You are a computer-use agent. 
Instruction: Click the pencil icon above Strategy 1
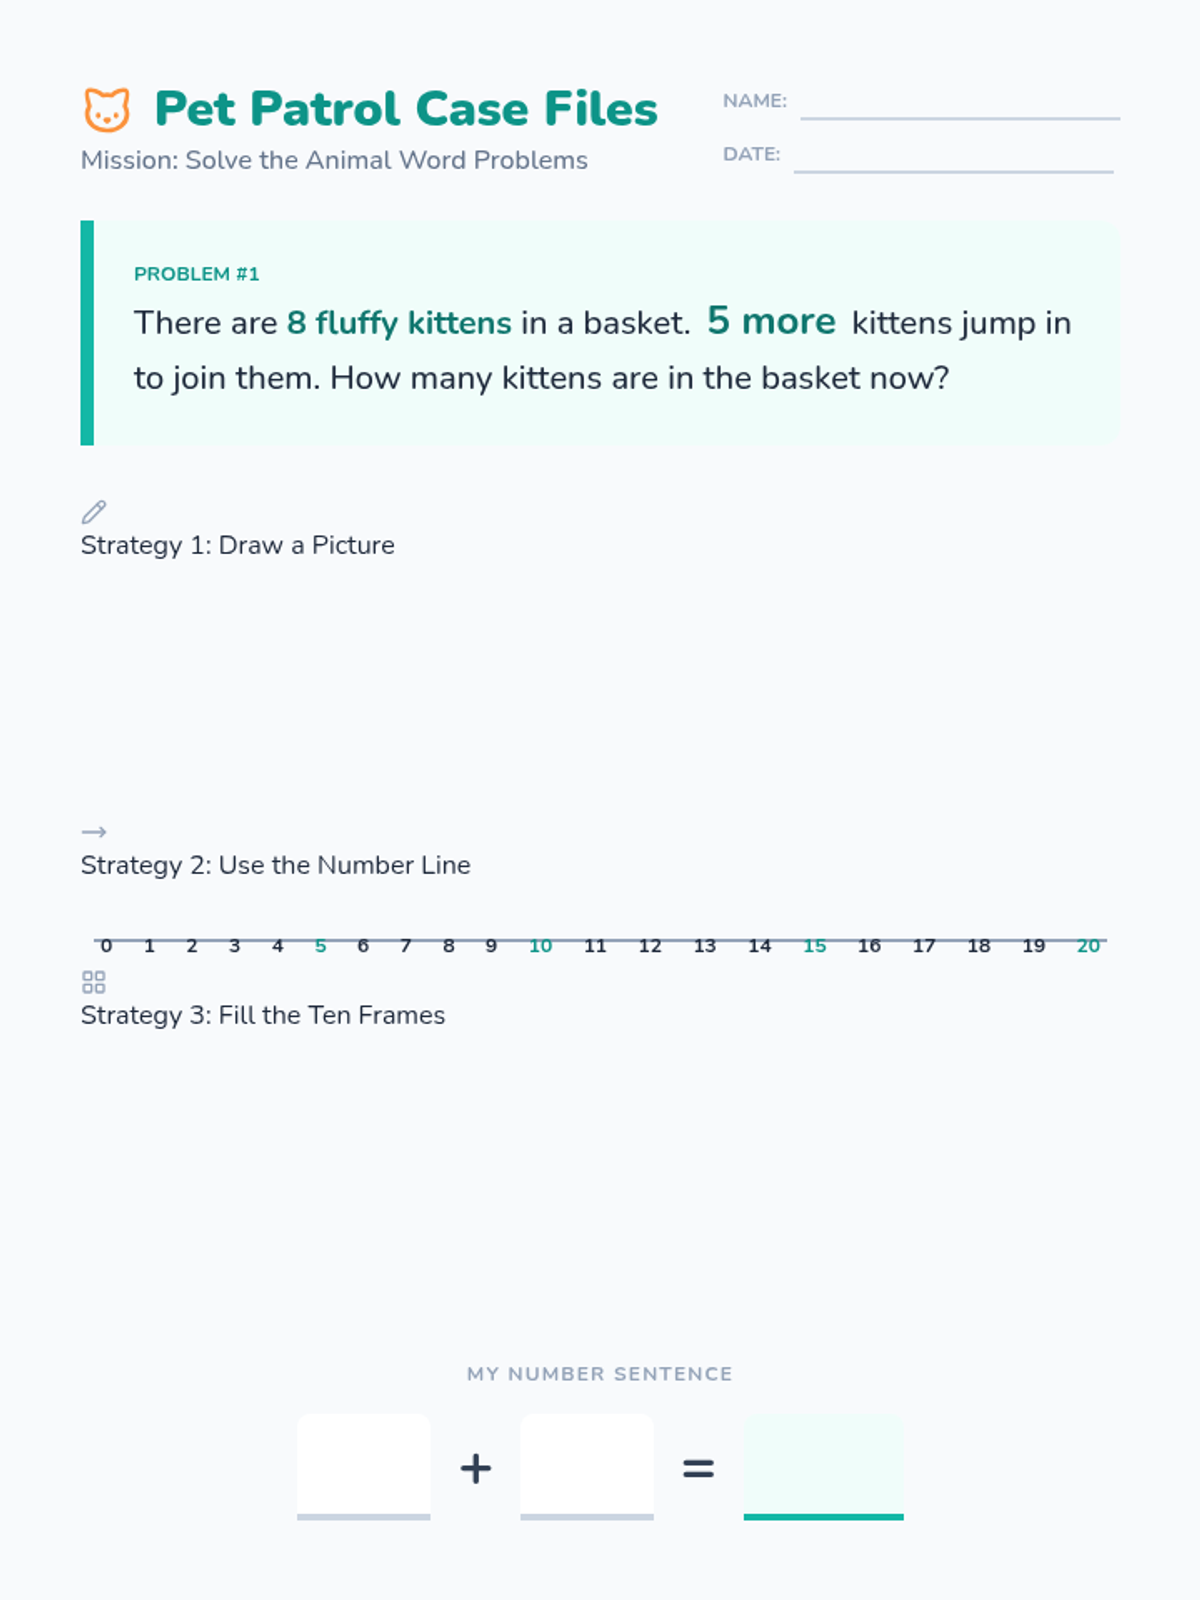click(x=94, y=512)
